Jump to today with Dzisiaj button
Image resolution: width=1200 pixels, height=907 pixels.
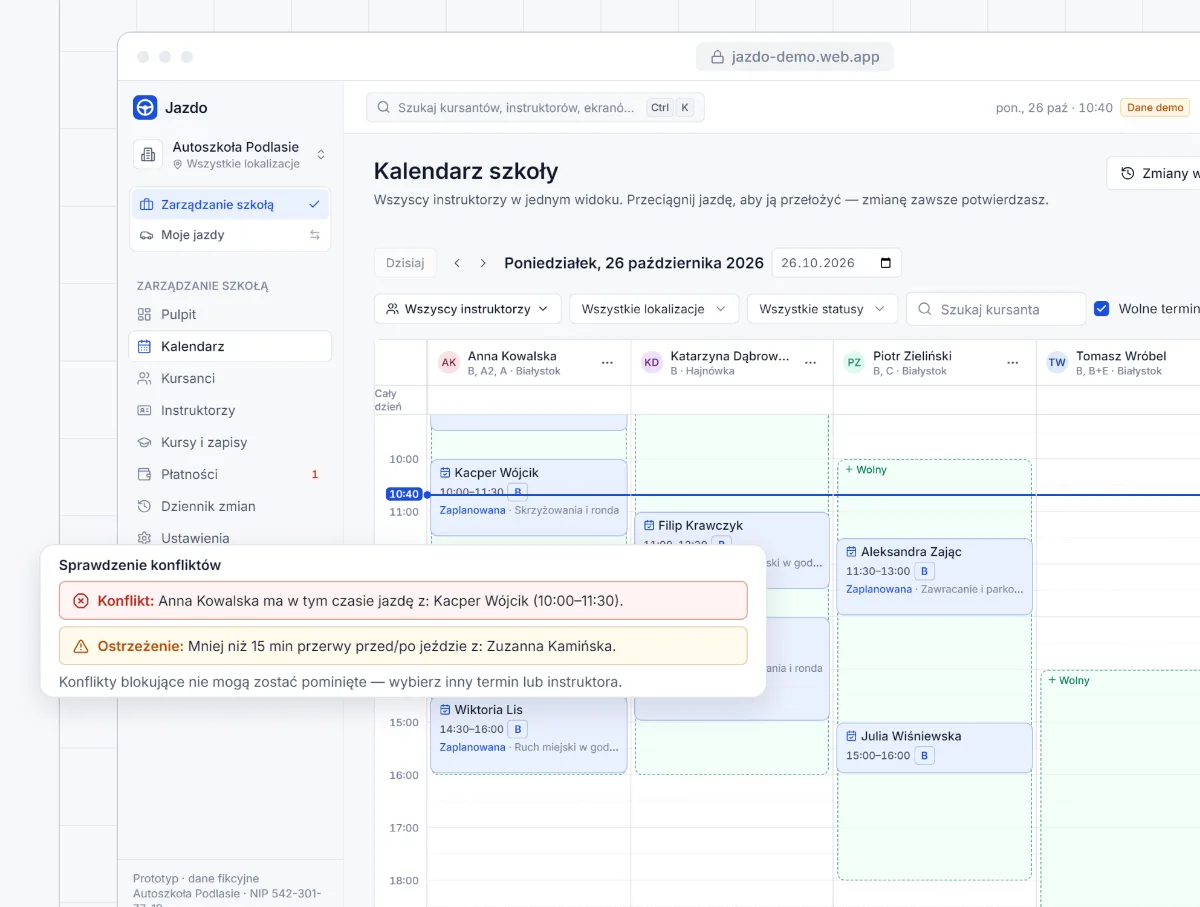pyautogui.click(x=405, y=263)
